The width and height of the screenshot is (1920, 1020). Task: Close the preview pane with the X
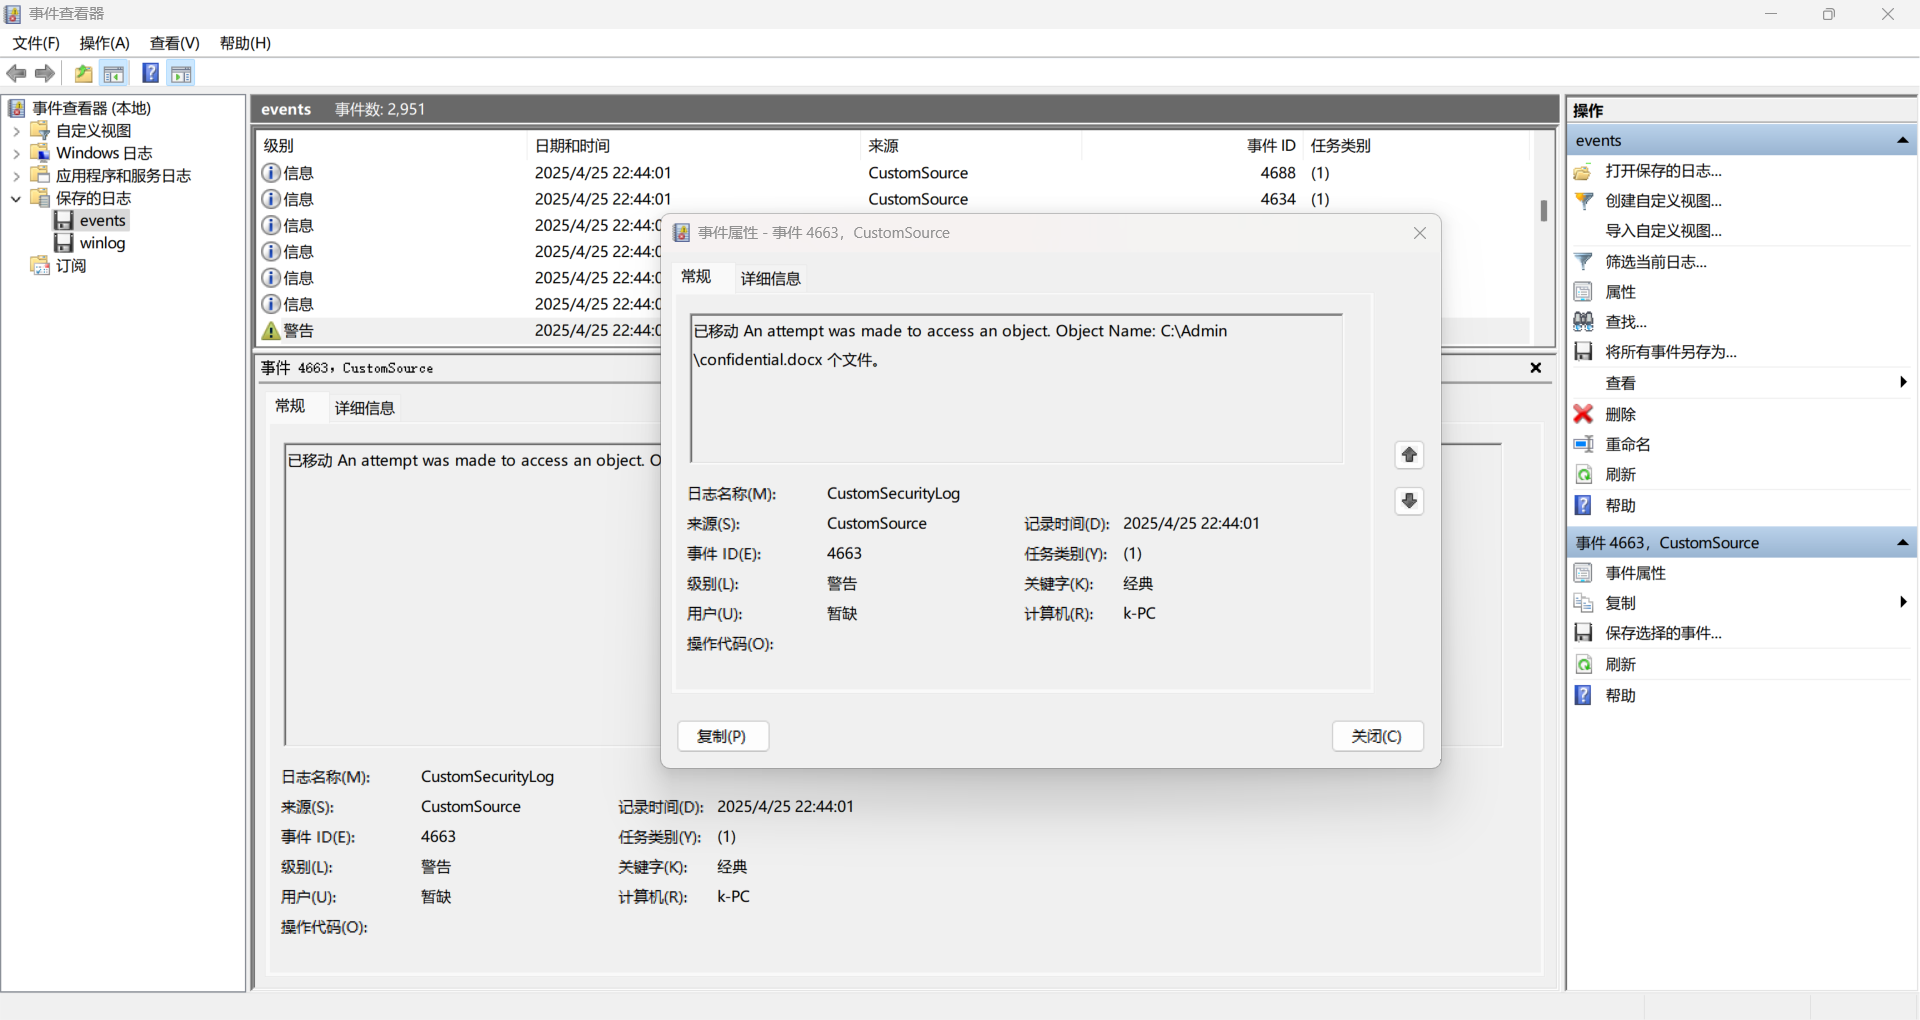[x=1536, y=368]
